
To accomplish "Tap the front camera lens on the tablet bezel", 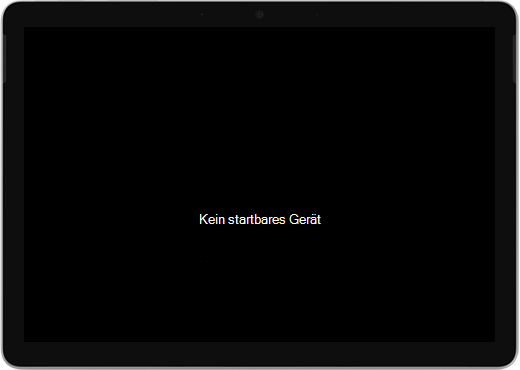I will tap(259, 14).
